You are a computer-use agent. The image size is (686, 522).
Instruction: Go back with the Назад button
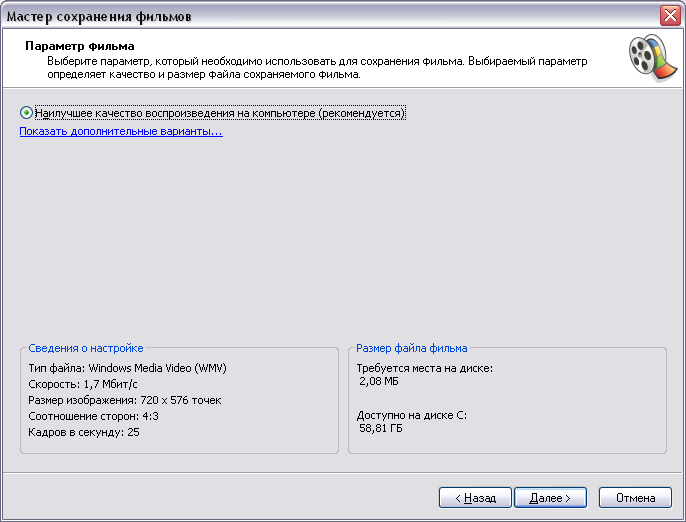pos(475,497)
